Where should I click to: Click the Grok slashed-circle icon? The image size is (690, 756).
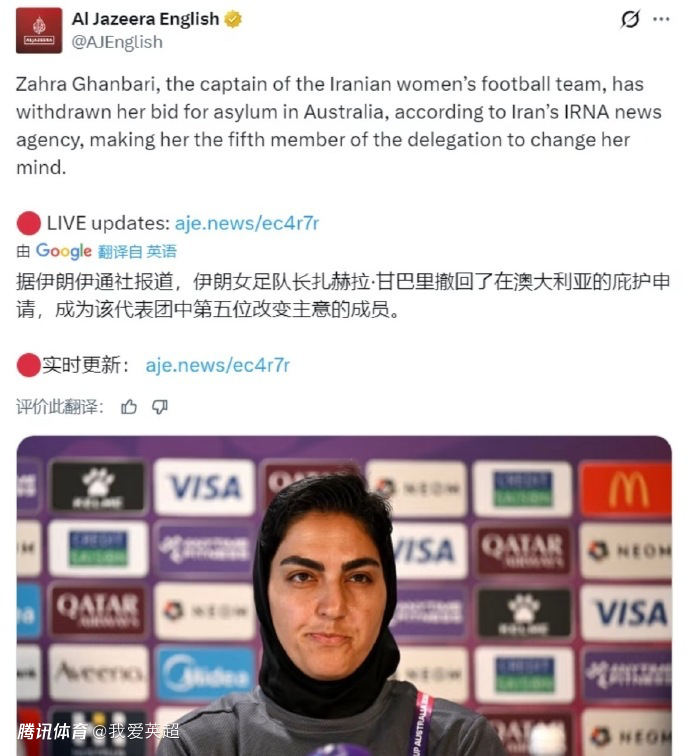tap(630, 19)
